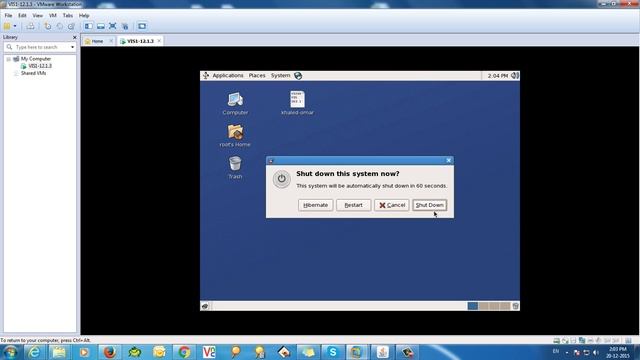640x360 pixels.
Task: Click the console view toolbar icon
Action: pyautogui.click(x=142, y=26)
